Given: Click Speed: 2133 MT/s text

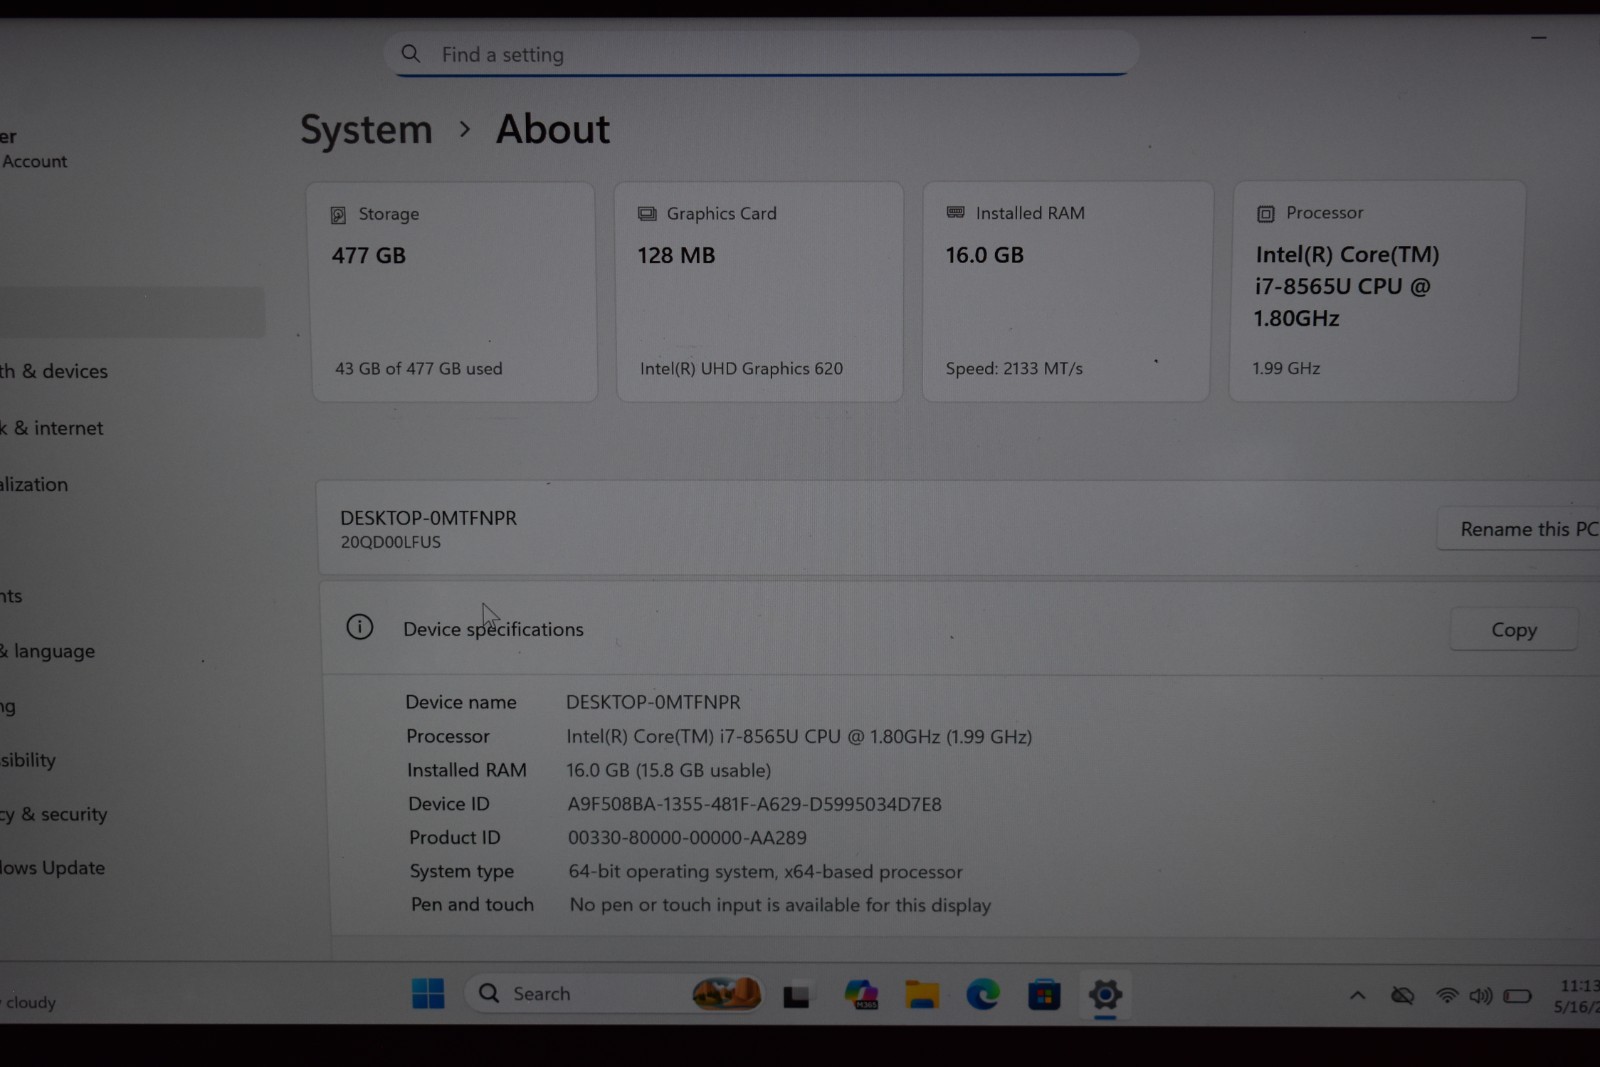Looking at the screenshot, I should 1014,369.
